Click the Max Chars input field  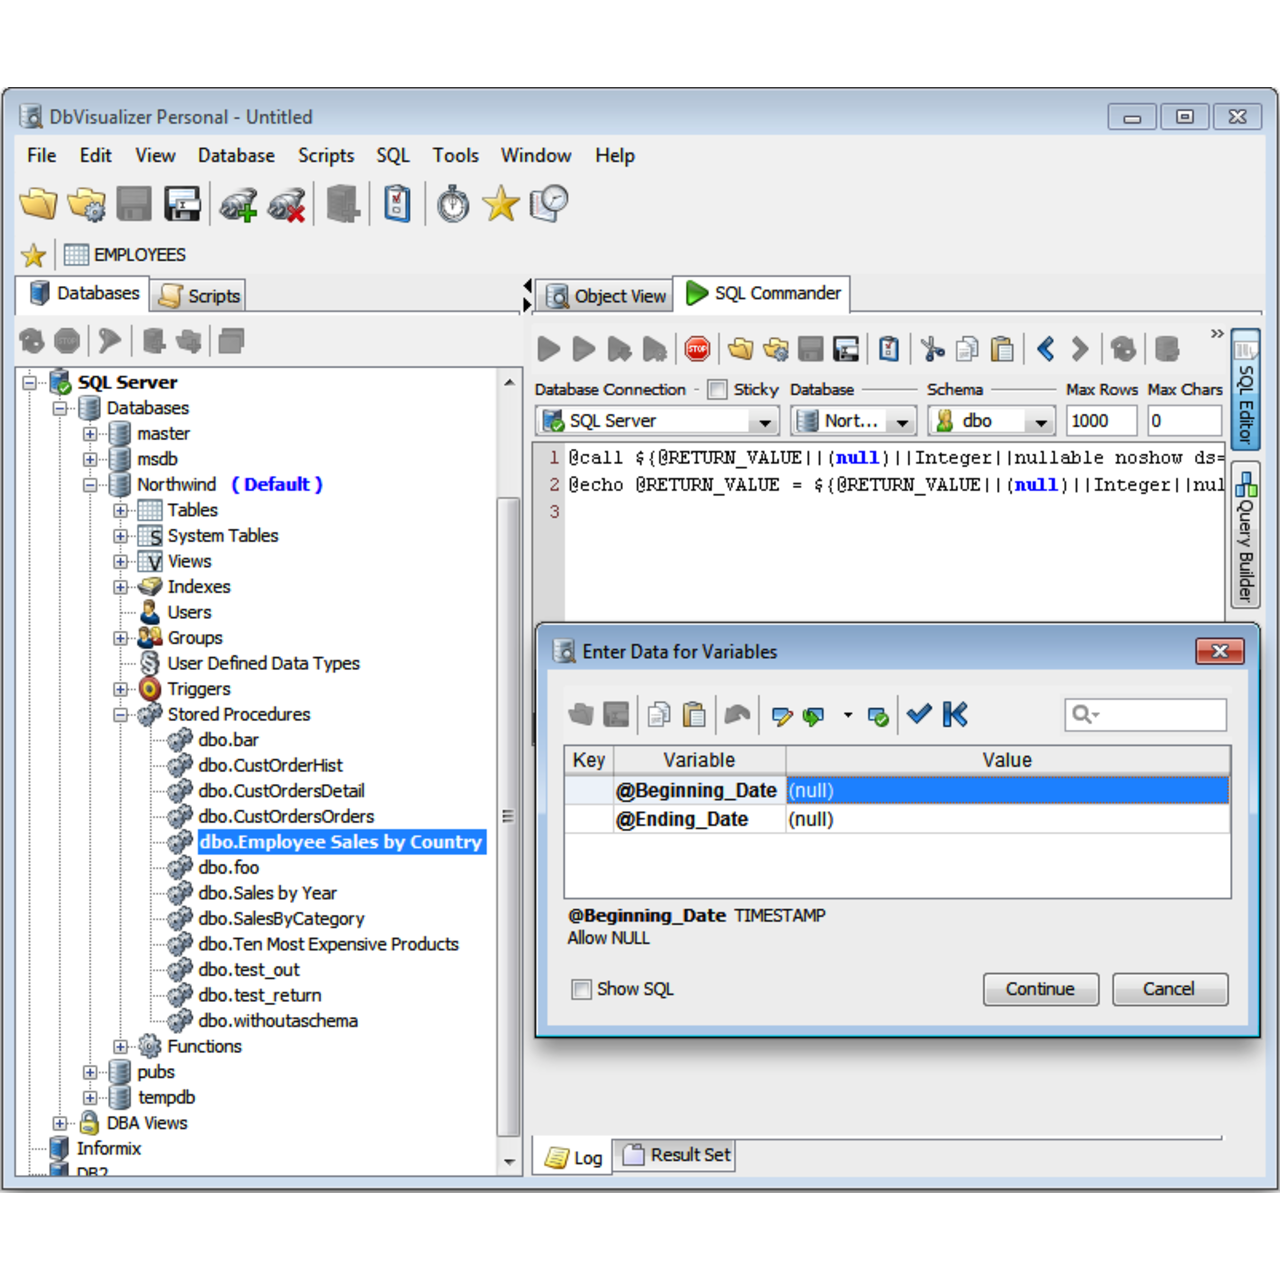pos(1184,421)
